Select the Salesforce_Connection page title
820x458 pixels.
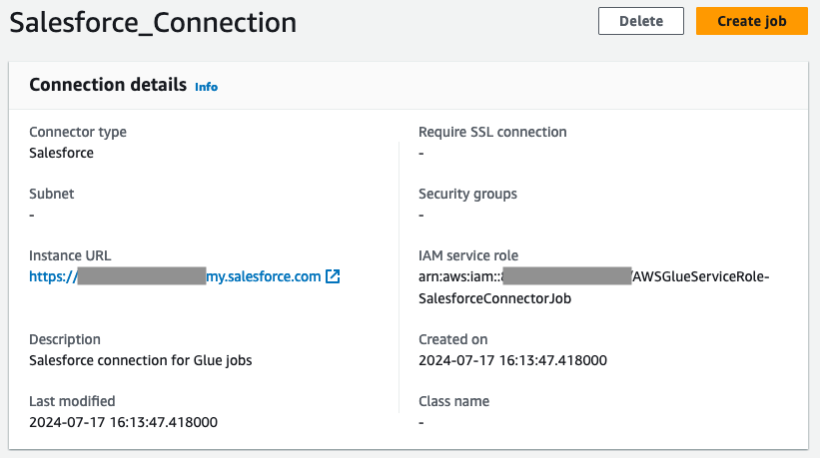tap(153, 22)
